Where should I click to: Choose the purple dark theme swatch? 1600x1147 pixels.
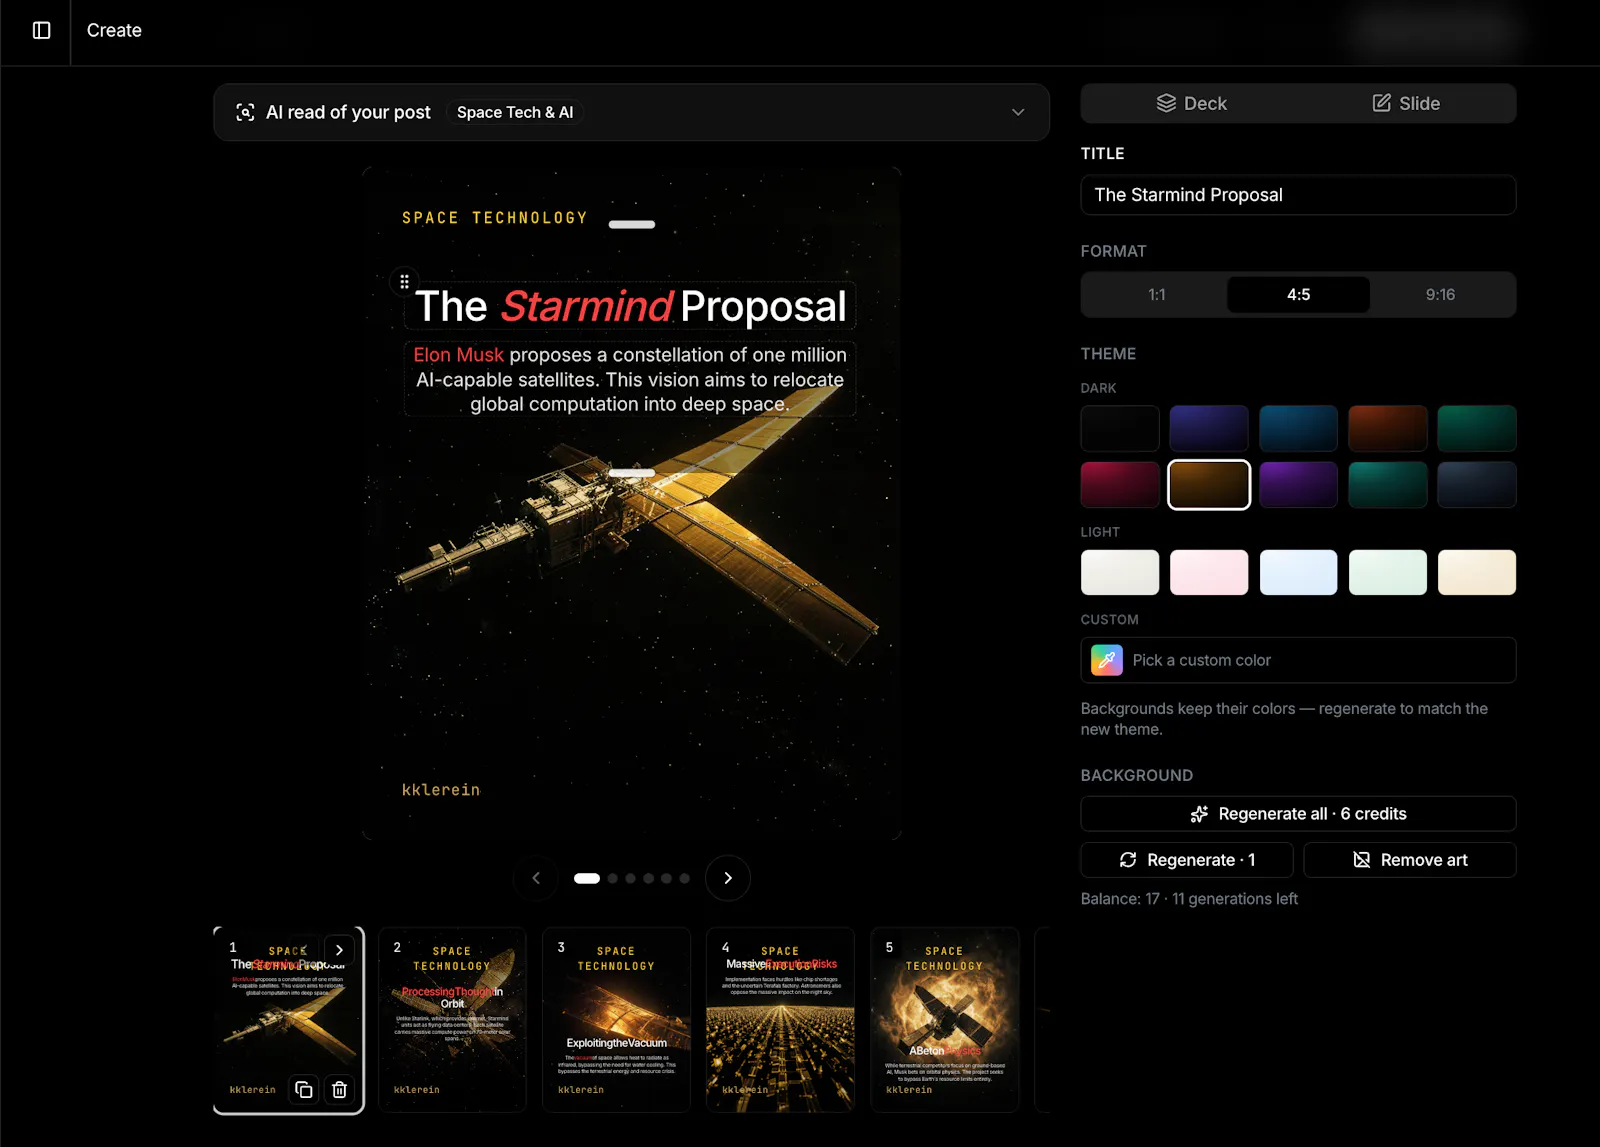[1298, 485]
